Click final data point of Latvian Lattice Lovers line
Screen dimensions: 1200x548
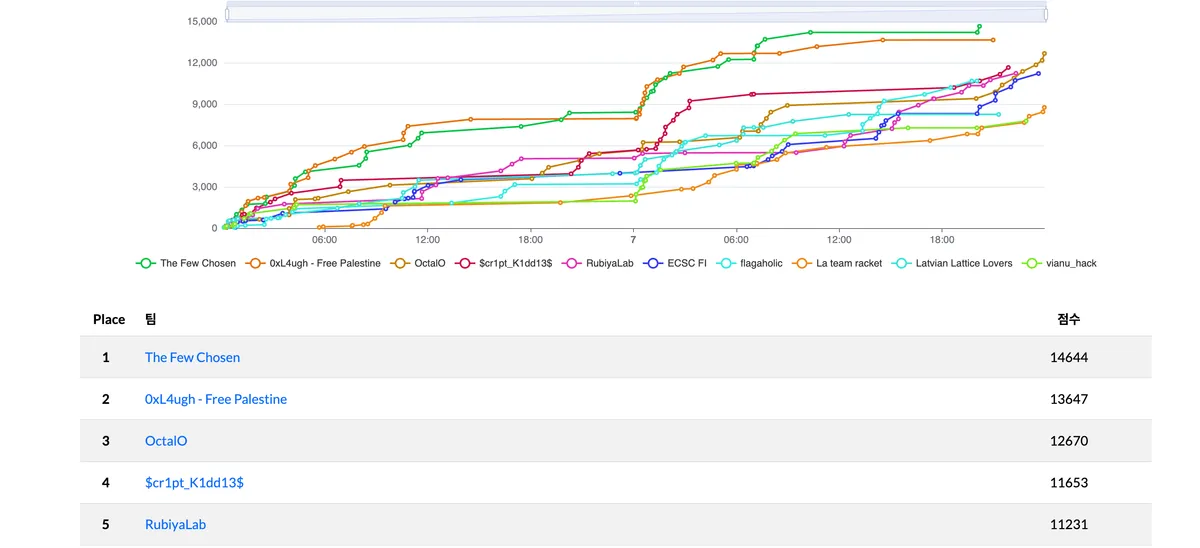(998, 114)
